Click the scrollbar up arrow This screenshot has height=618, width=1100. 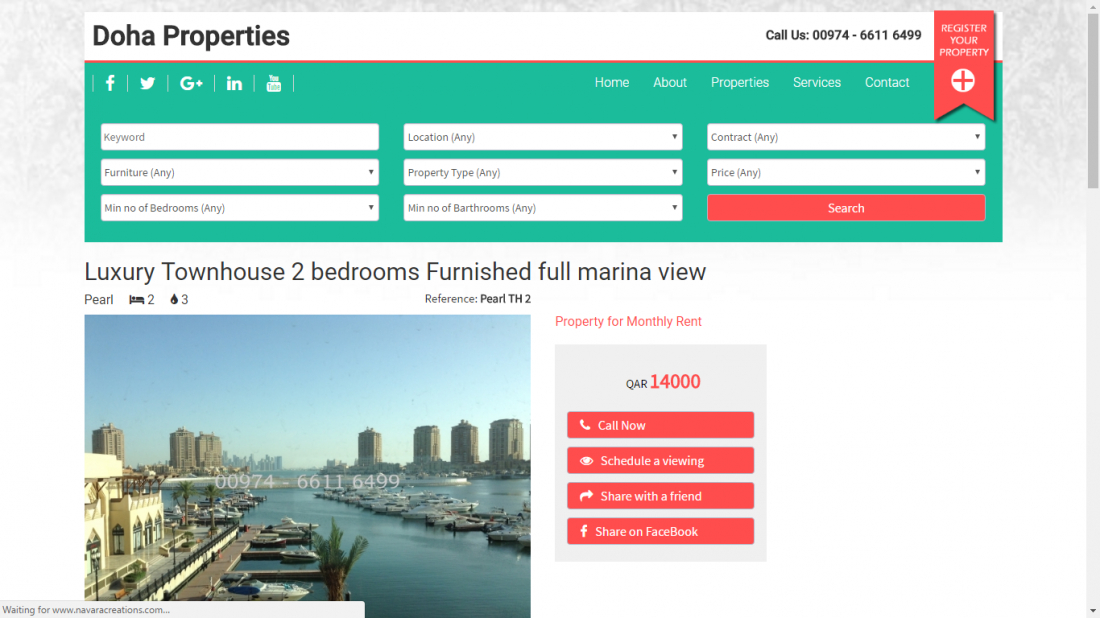click(x=1093, y=6)
